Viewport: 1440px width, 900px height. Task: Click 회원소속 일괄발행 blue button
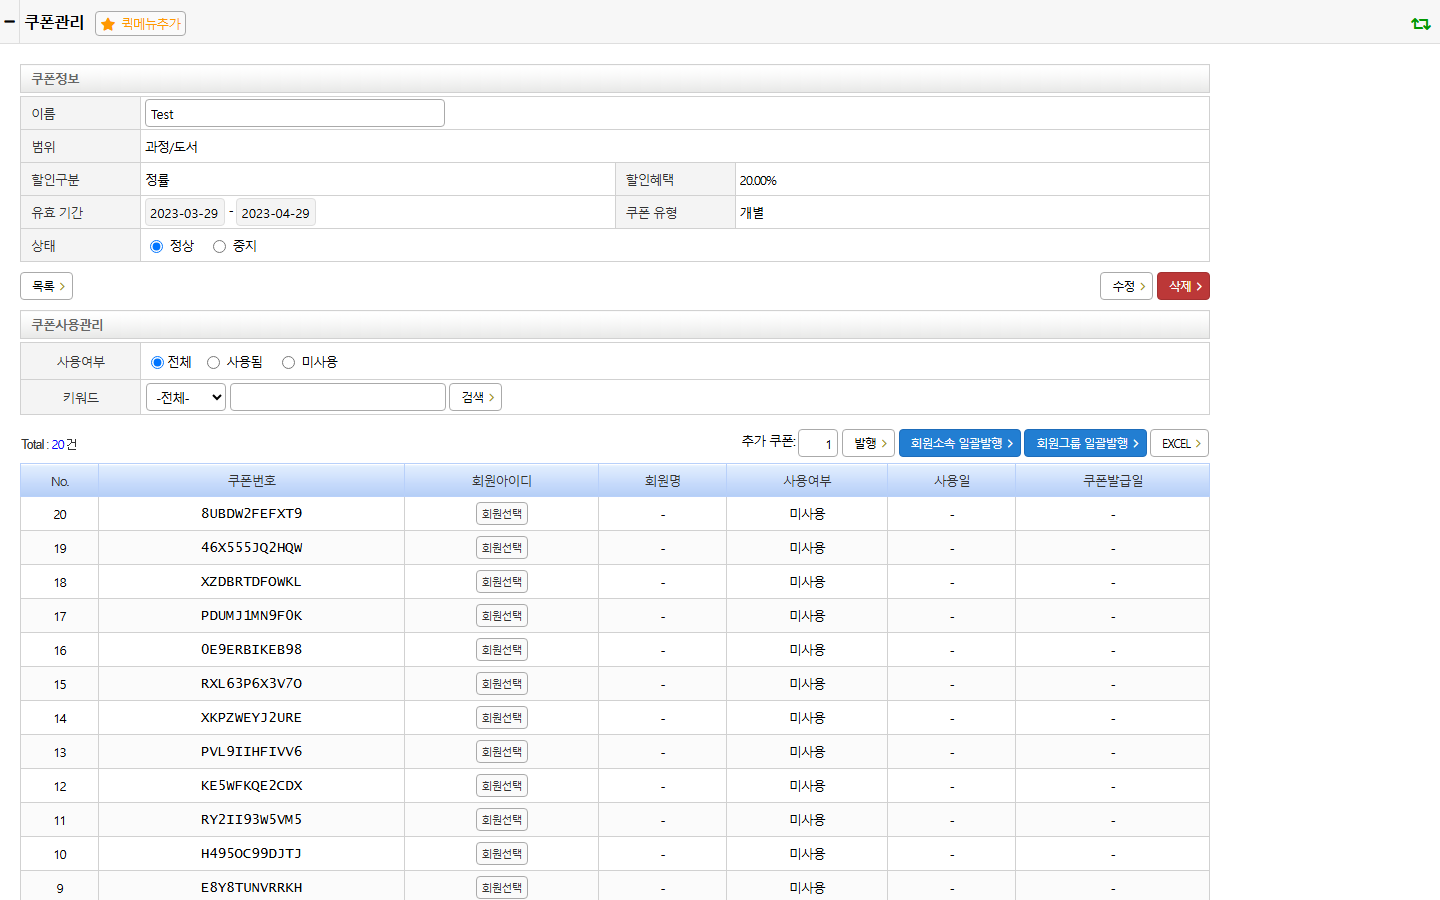960,443
